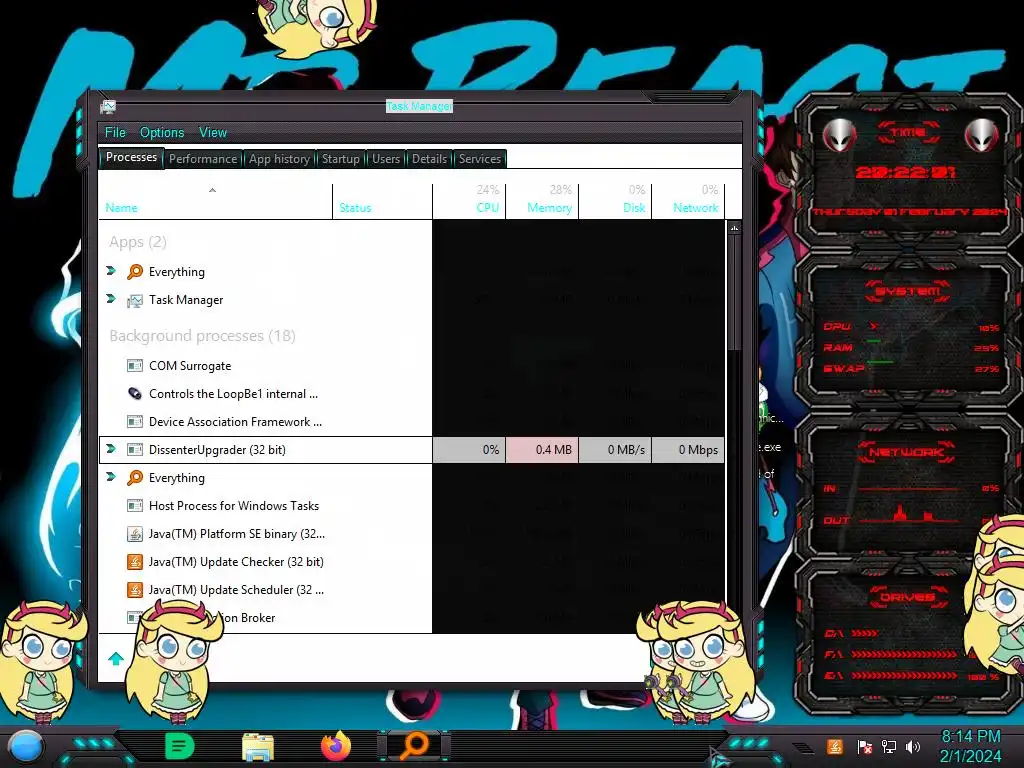Click the Task Manager title bar icon
Viewport: 1024px width, 768px height.
pos(108,106)
